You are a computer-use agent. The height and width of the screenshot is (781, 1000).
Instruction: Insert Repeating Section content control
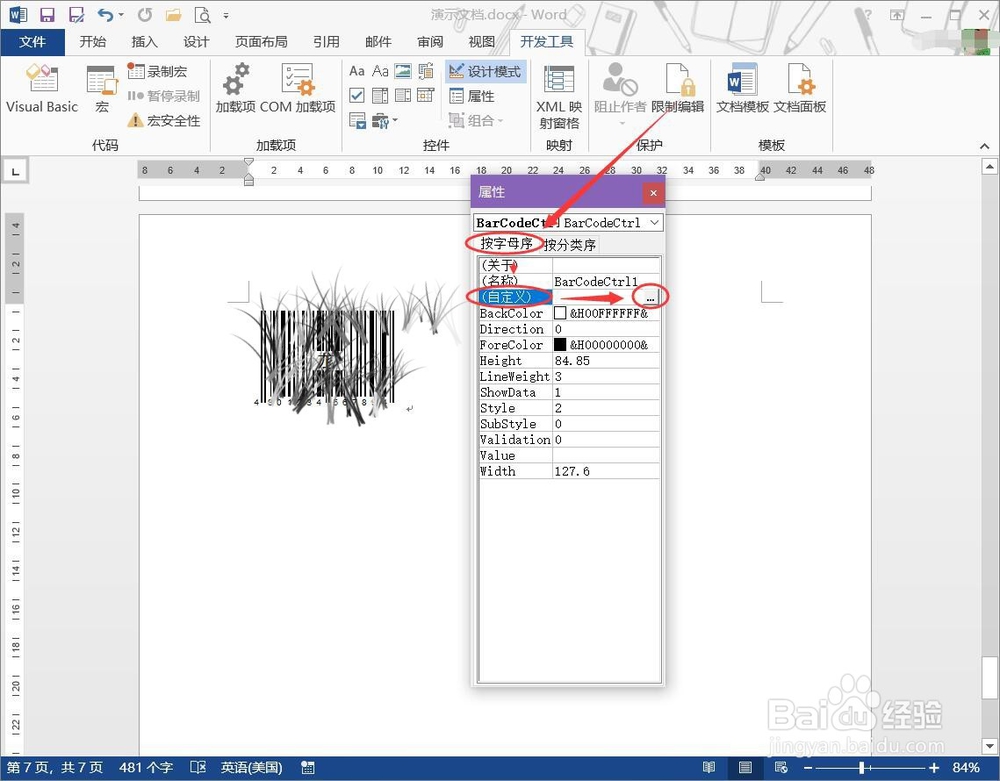[357, 120]
